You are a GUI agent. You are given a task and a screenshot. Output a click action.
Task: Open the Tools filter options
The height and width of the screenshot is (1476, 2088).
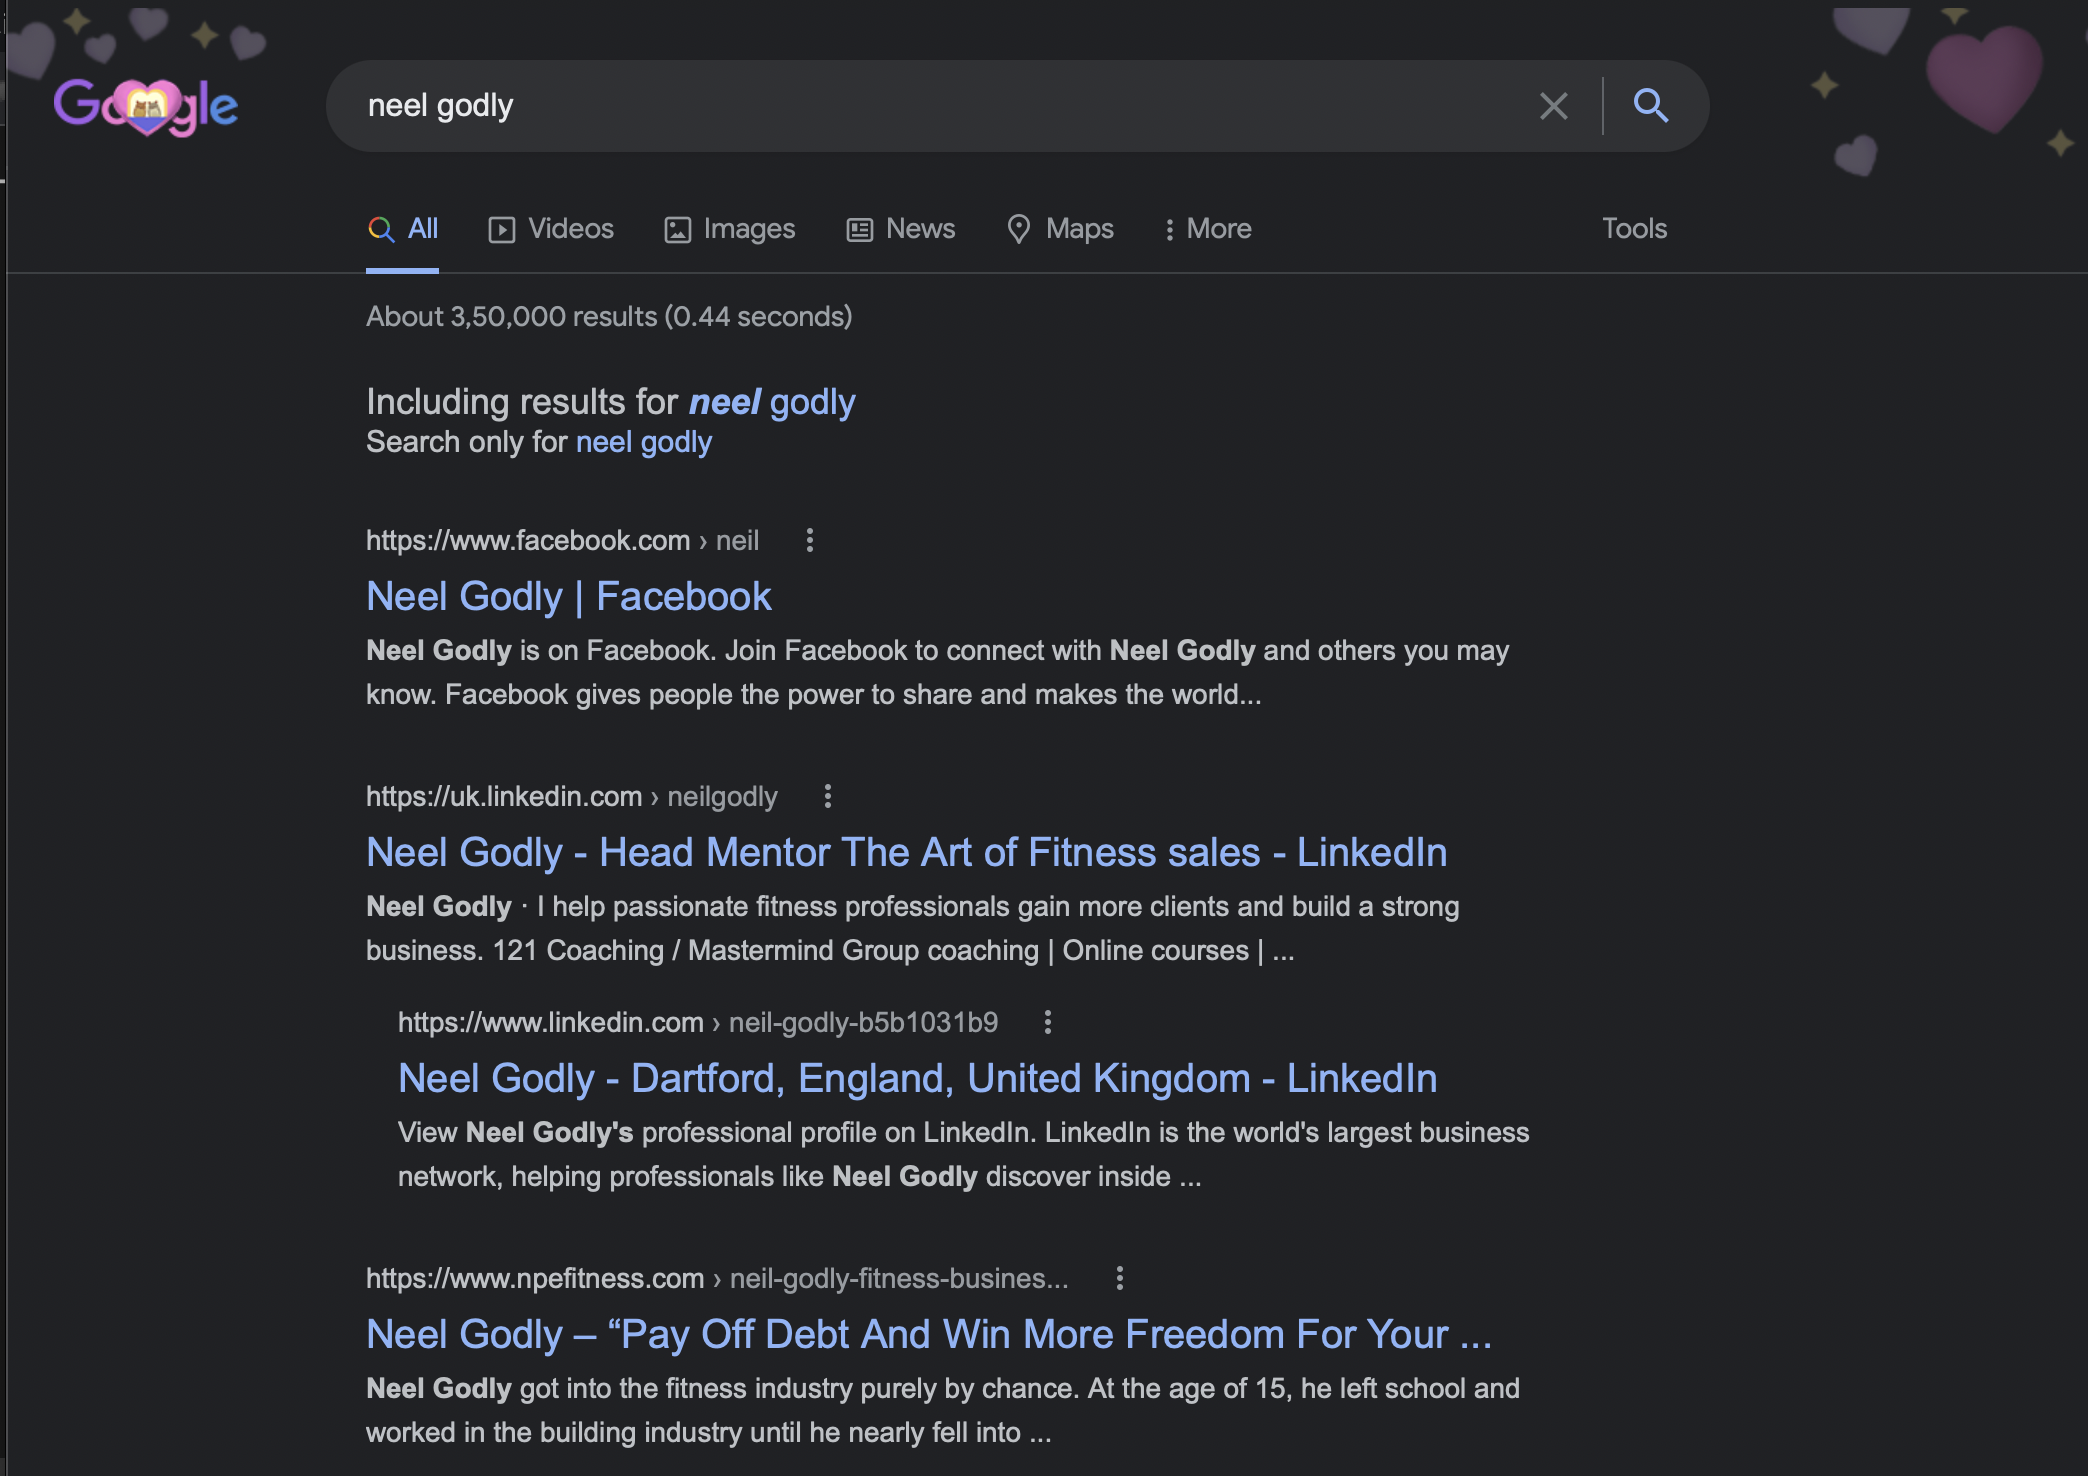[x=1634, y=229]
